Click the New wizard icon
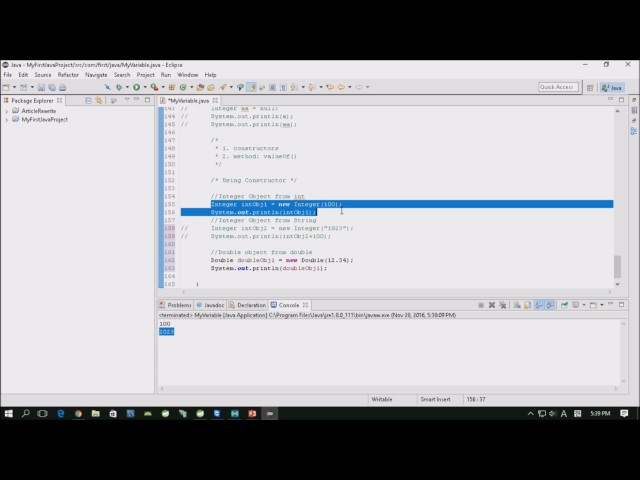640x480 pixels. (x=6, y=87)
